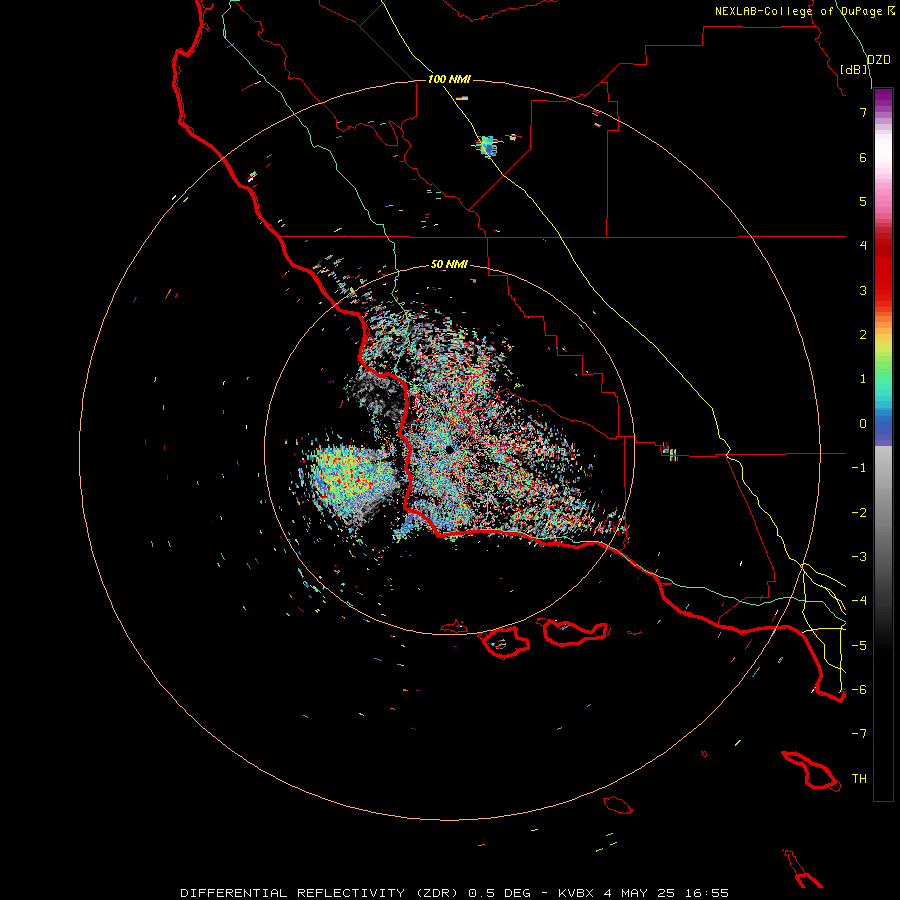Viewport: 900px width, 900px height.
Task: Click the -5 value on the color scale
Action: coord(859,646)
